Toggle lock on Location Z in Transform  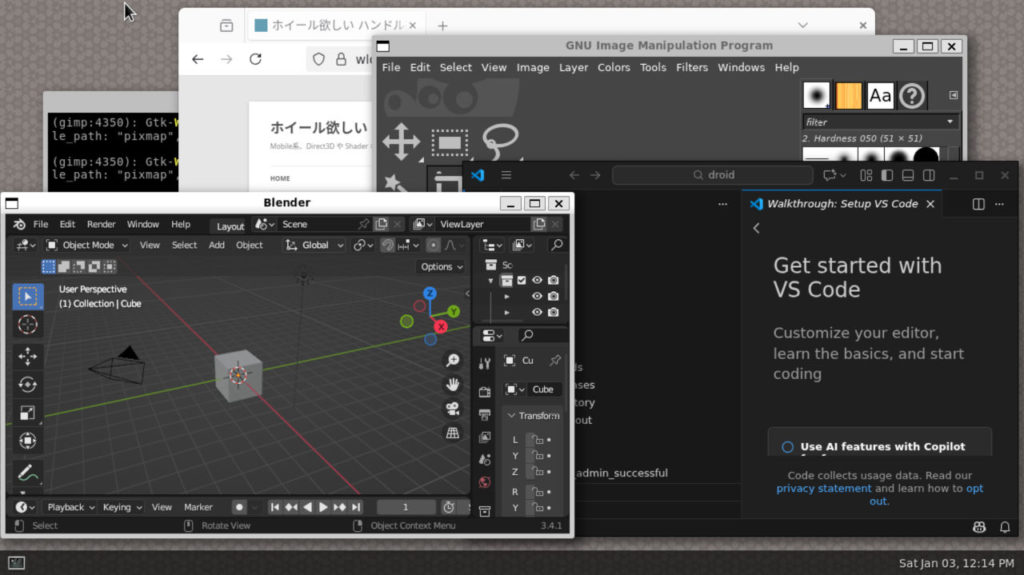pyautogui.click(x=538, y=471)
